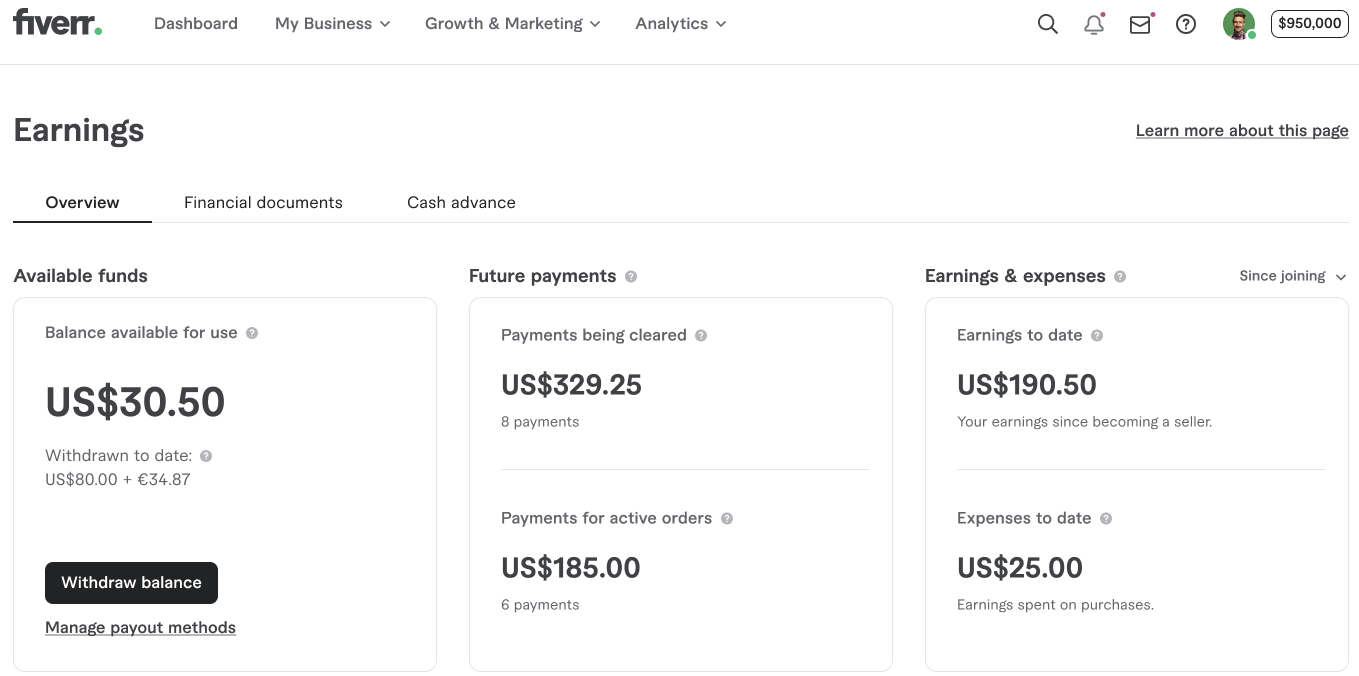
Task: Open the Cash advance tab
Action: pyautogui.click(x=461, y=202)
